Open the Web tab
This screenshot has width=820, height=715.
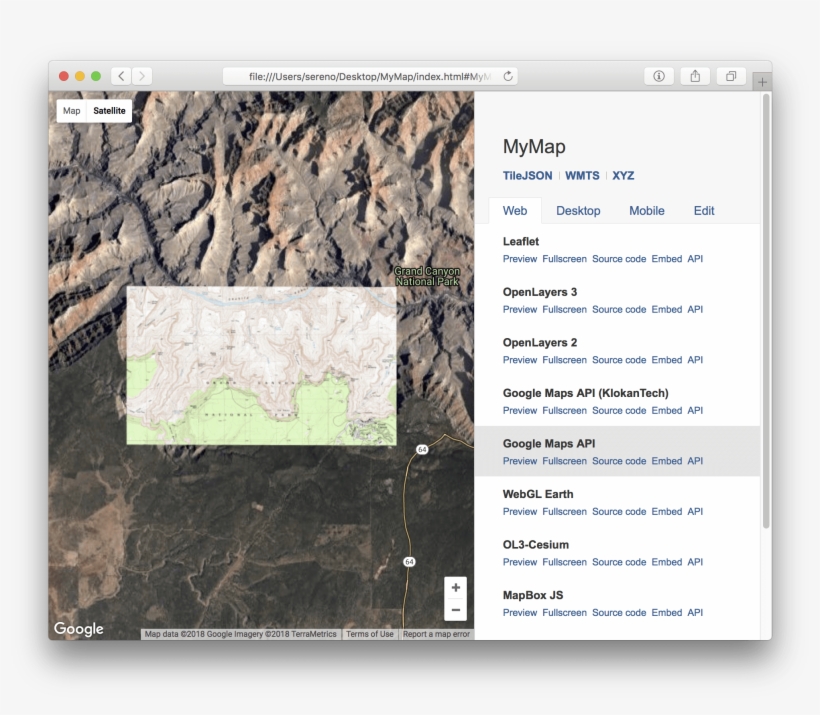[x=515, y=211]
